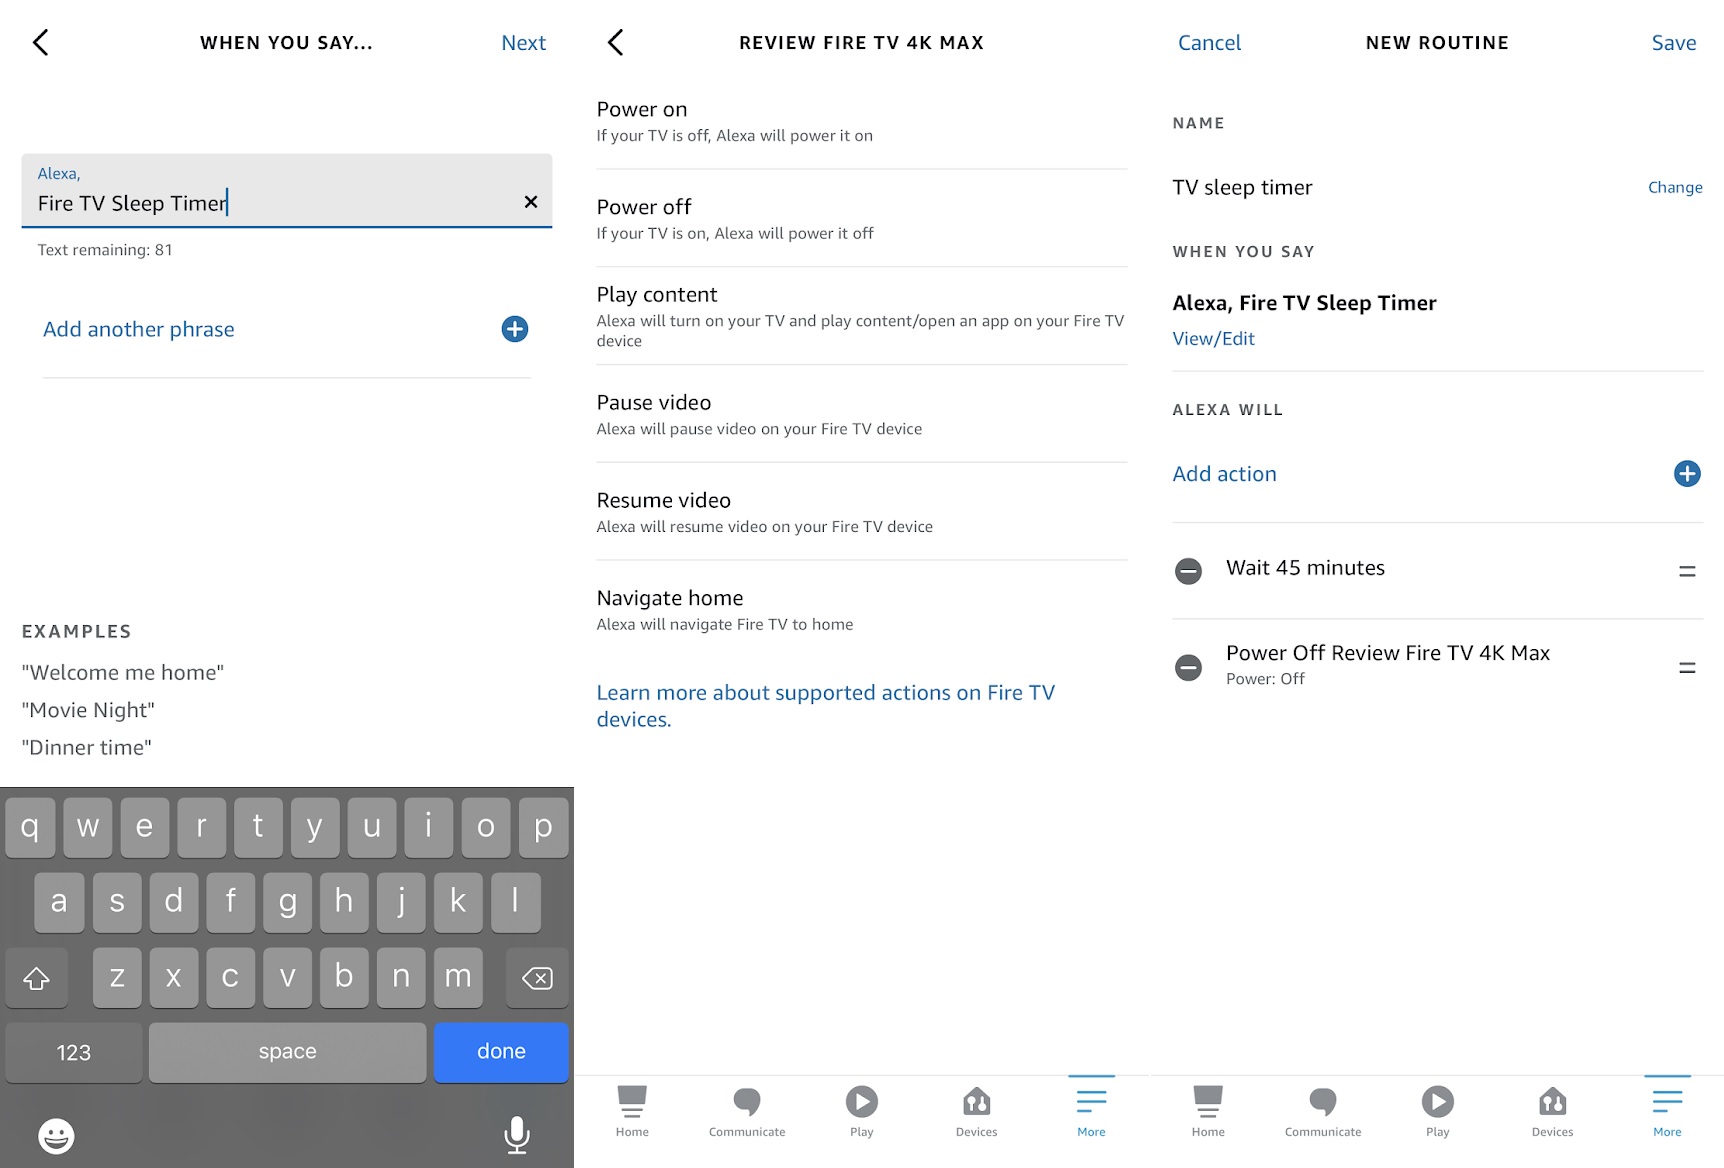Screen dimensions: 1724x1168
Task: Open Devices tab in middle screen
Action: (977, 1112)
